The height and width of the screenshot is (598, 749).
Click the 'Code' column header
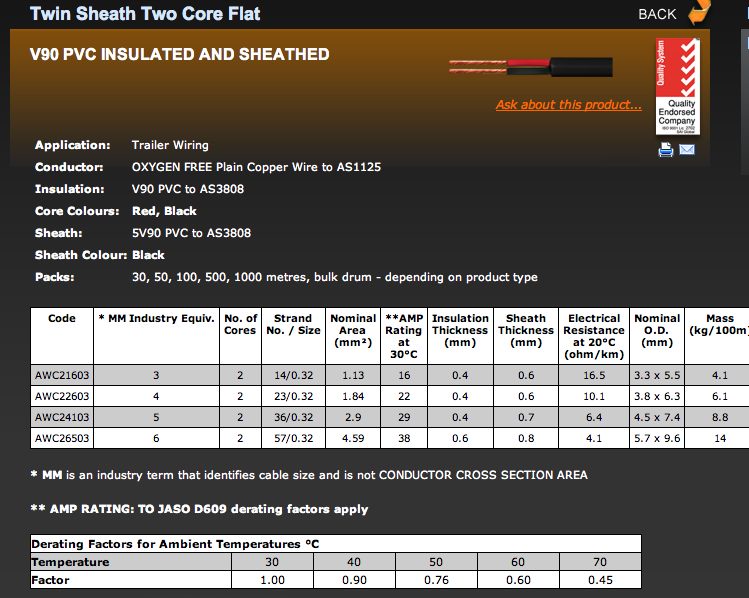pos(62,319)
